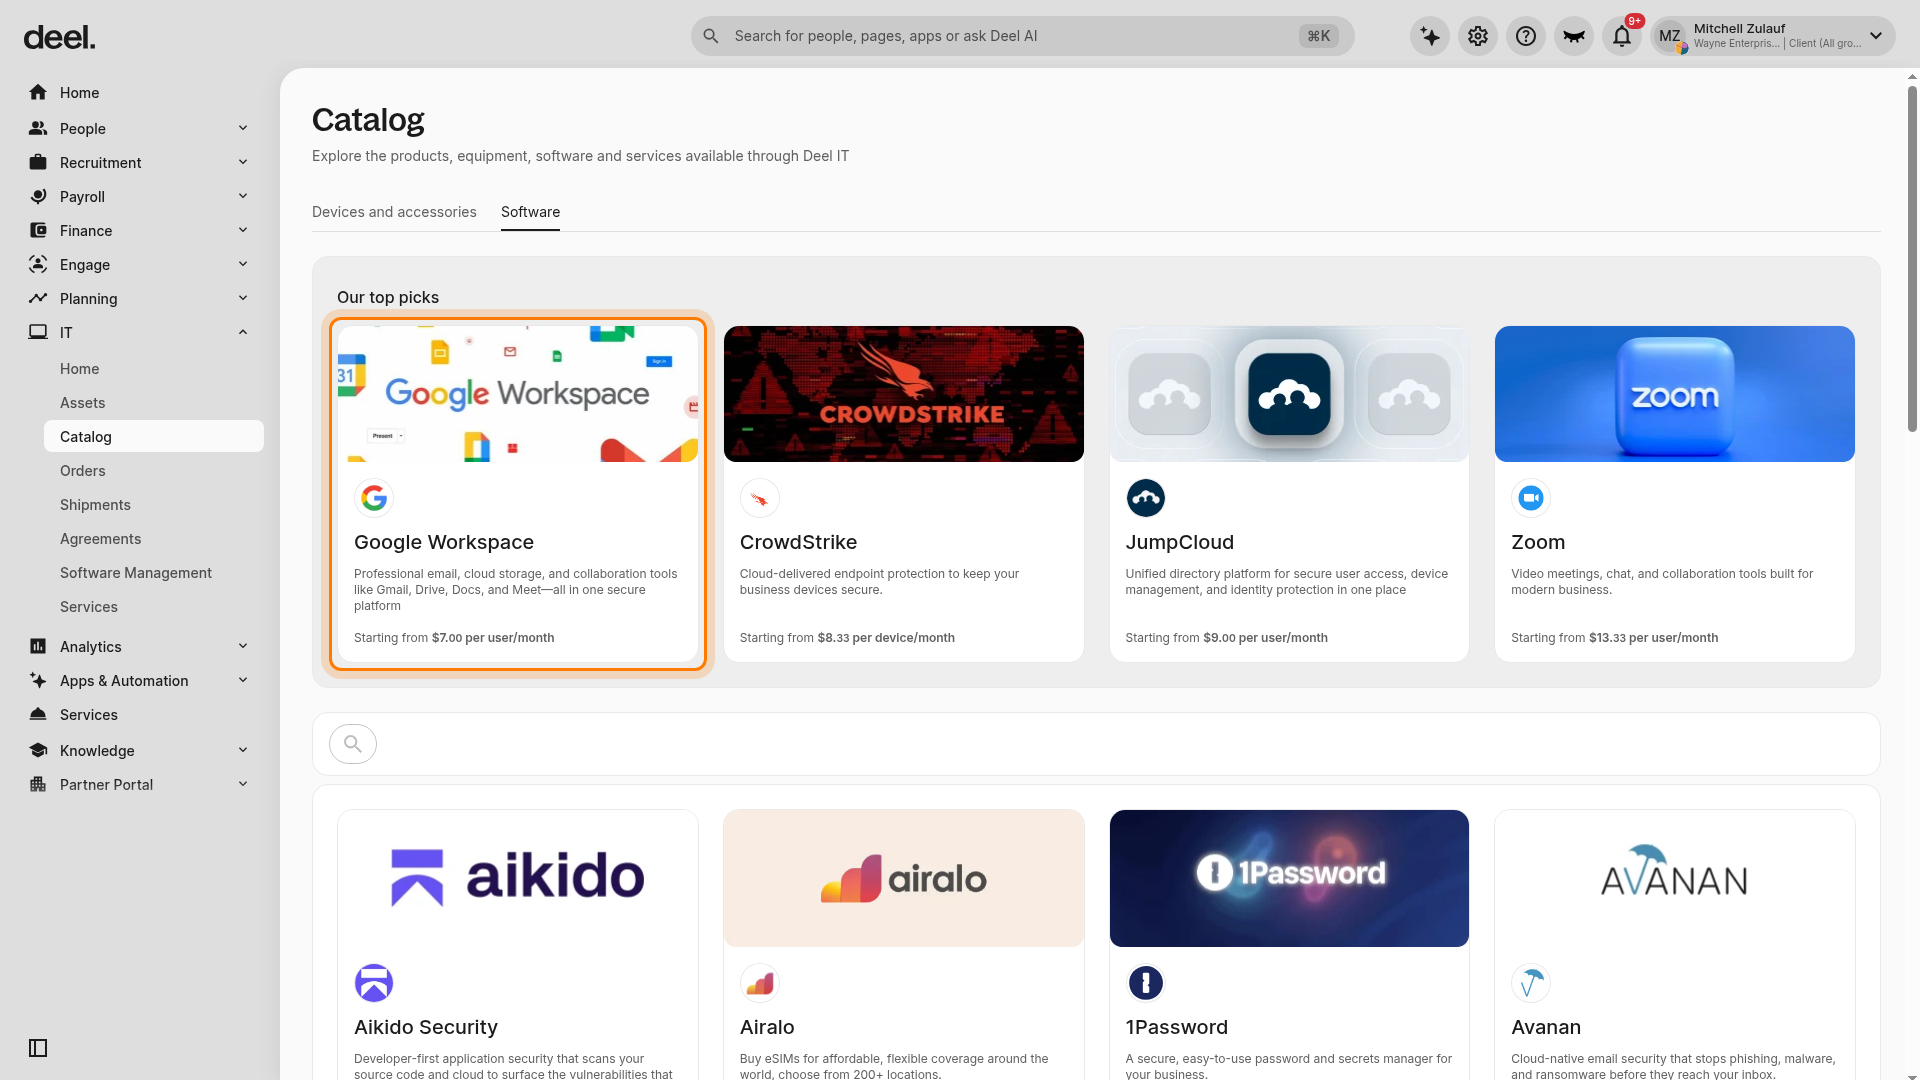Open the notifications bell
The width and height of the screenshot is (1920, 1080).
coord(1622,36)
